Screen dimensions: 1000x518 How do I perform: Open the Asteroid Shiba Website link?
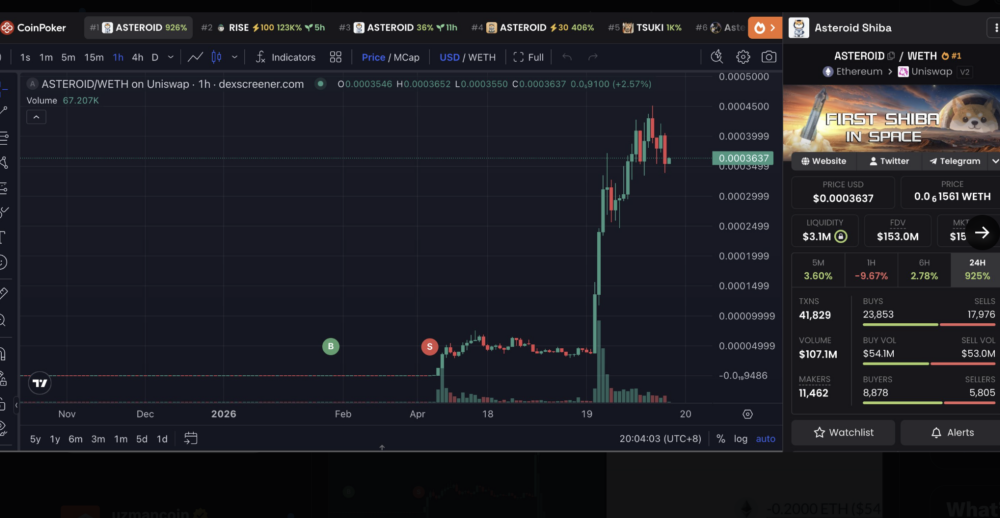pyautogui.click(x=823, y=161)
